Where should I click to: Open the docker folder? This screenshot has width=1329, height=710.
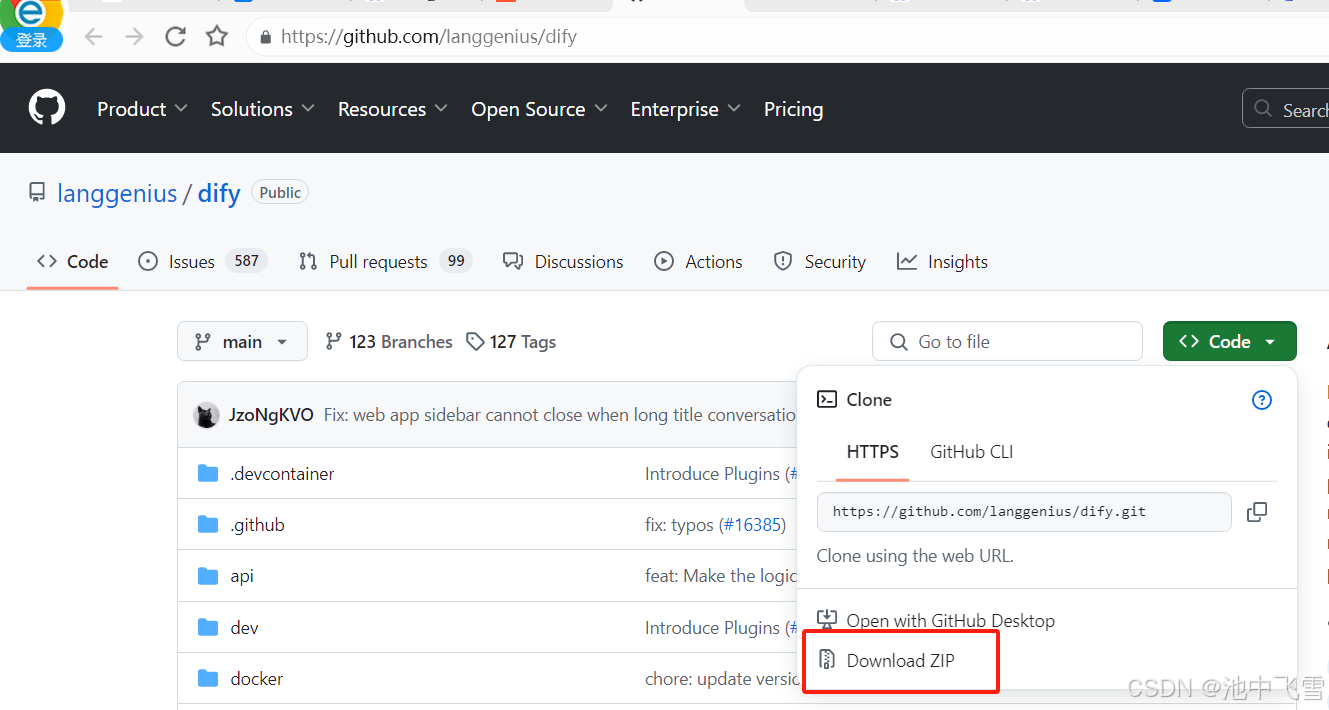click(x=257, y=679)
